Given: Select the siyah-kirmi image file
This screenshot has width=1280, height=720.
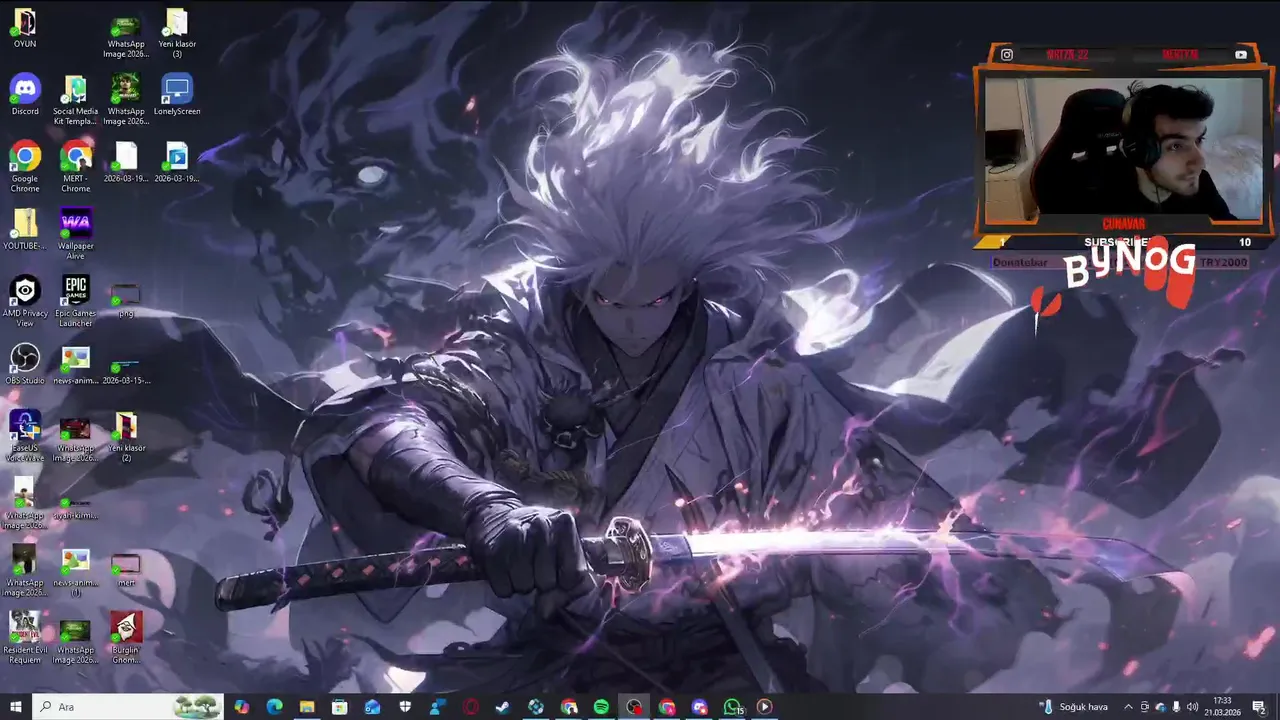Looking at the screenshot, I should click(76, 507).
